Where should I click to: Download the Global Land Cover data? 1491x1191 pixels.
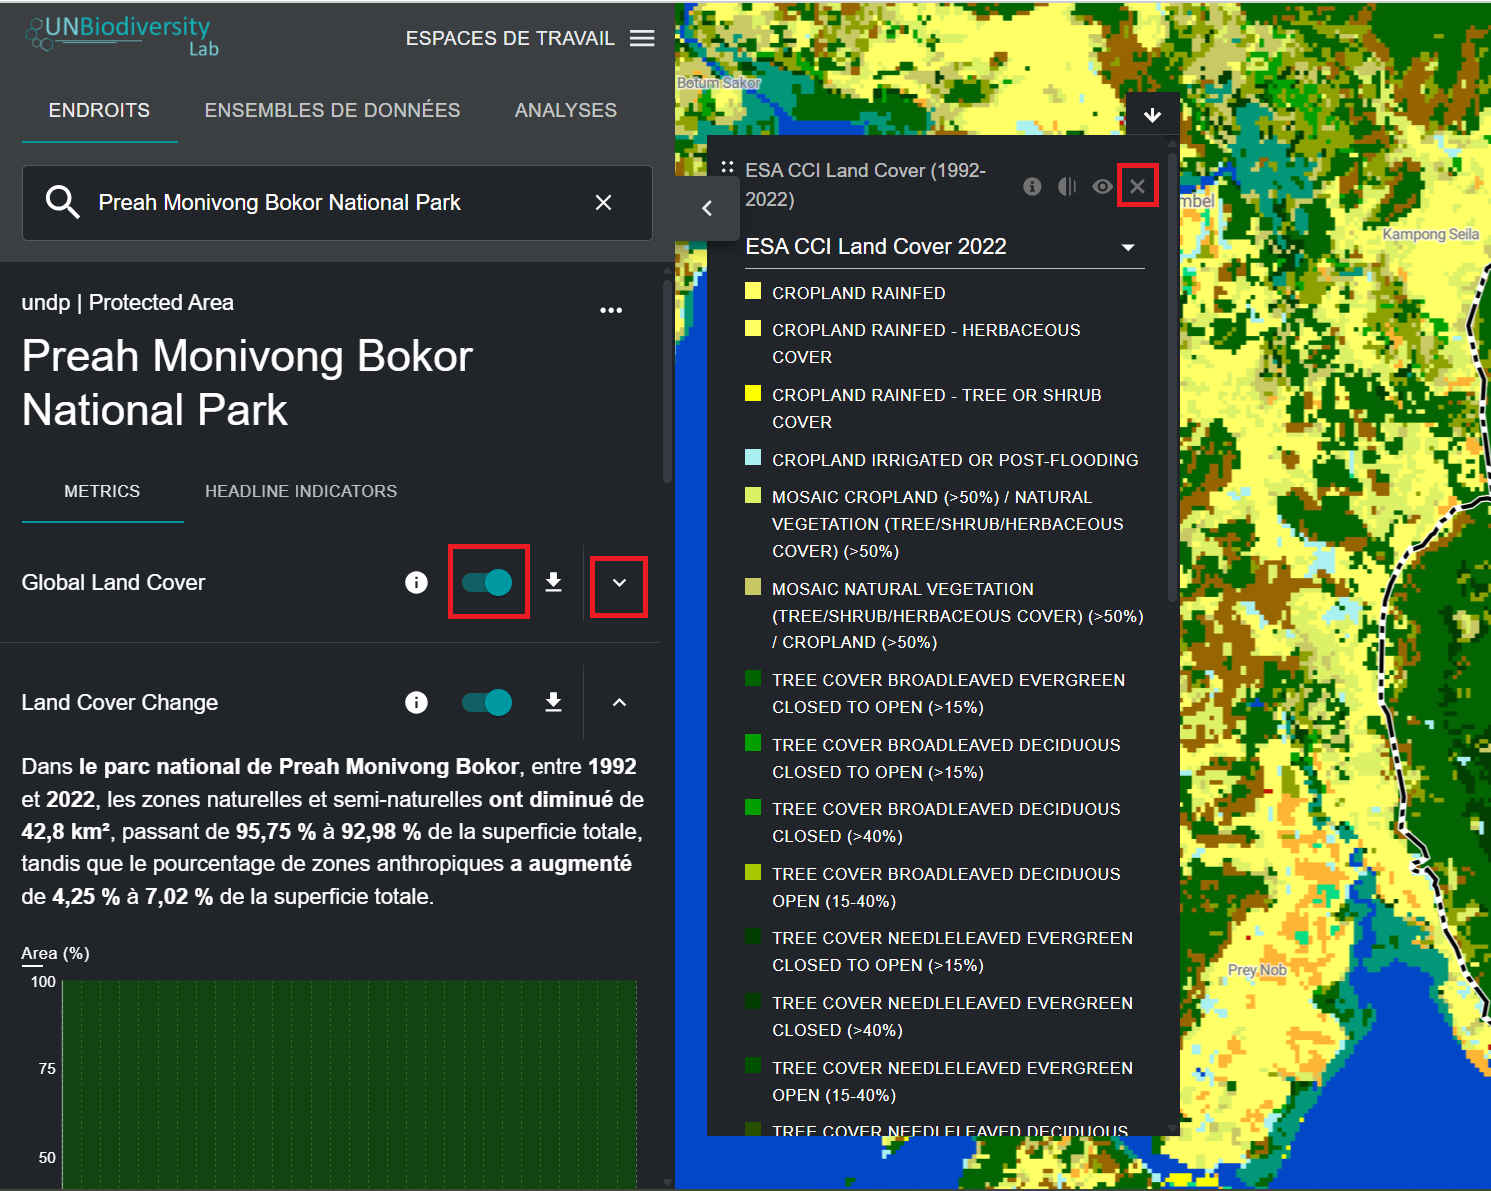tap(553, 583)
